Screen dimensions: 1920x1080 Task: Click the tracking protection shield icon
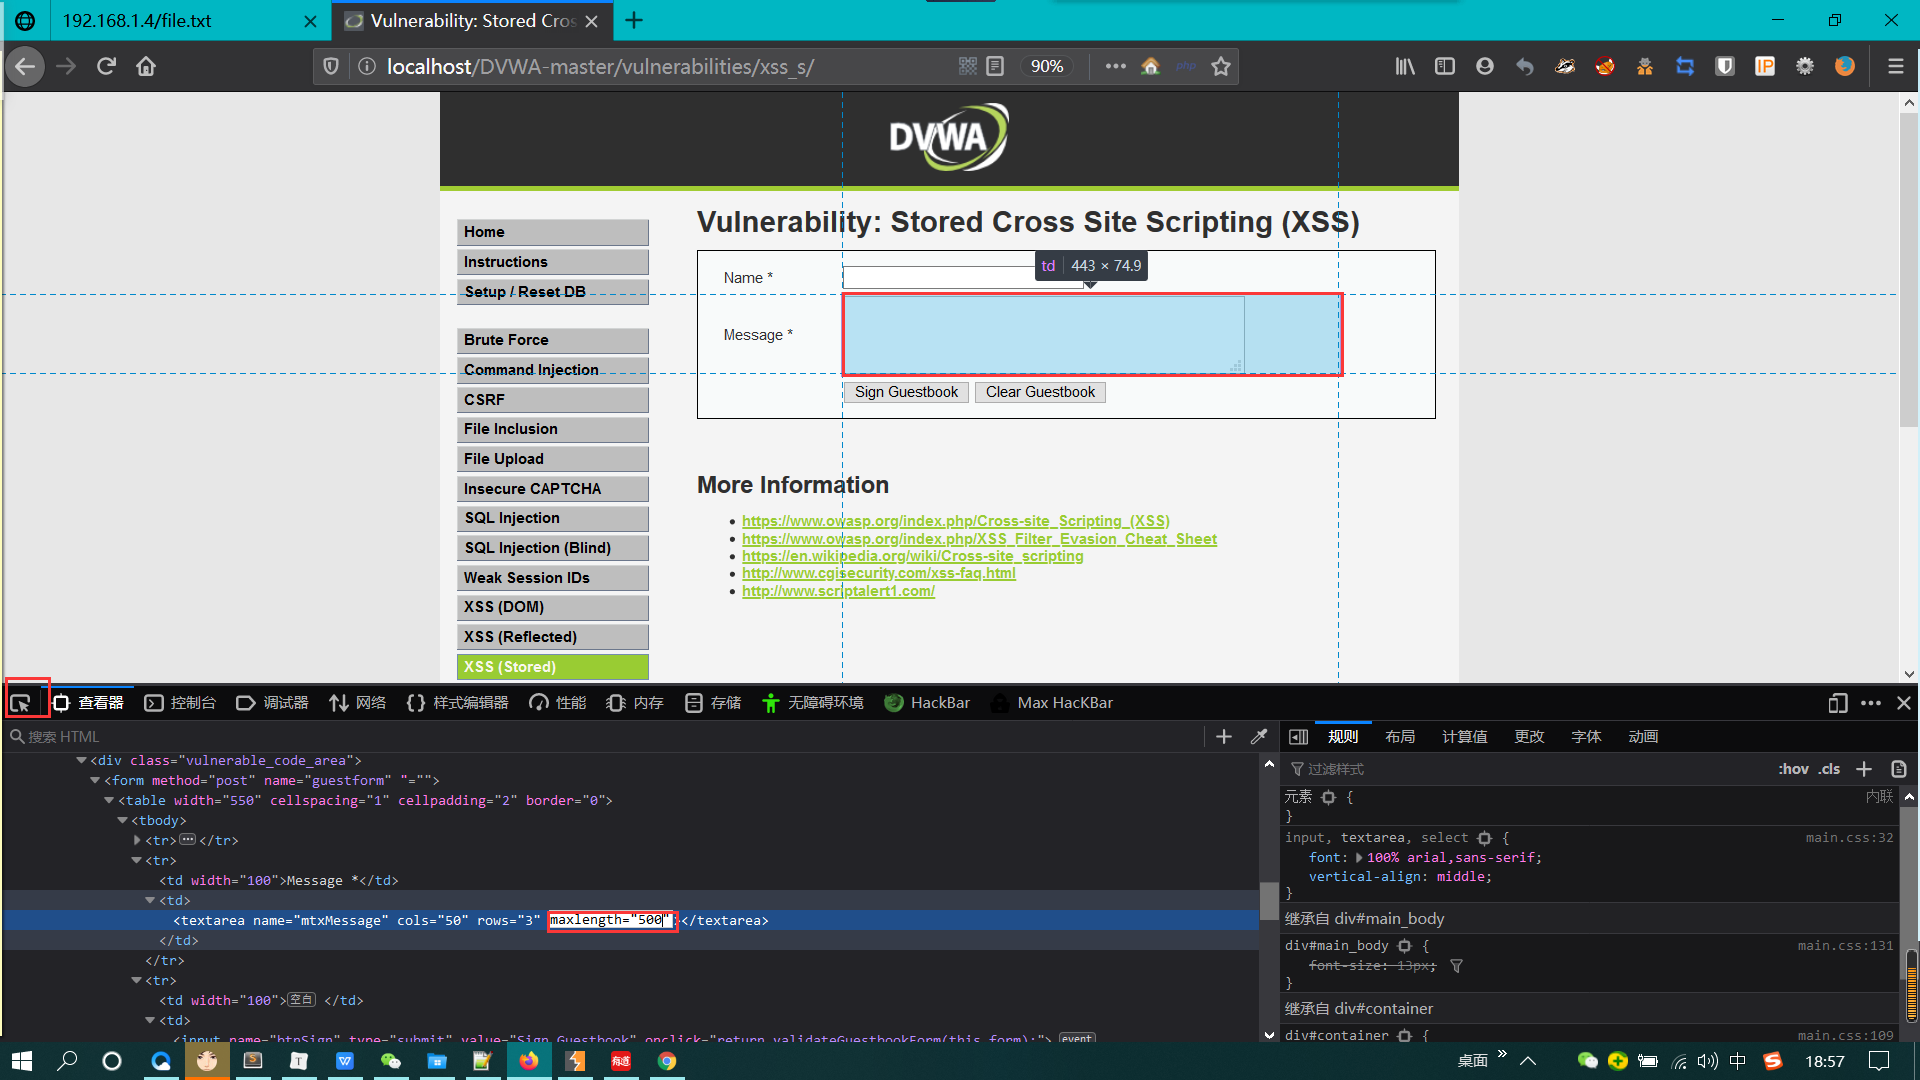331,66
